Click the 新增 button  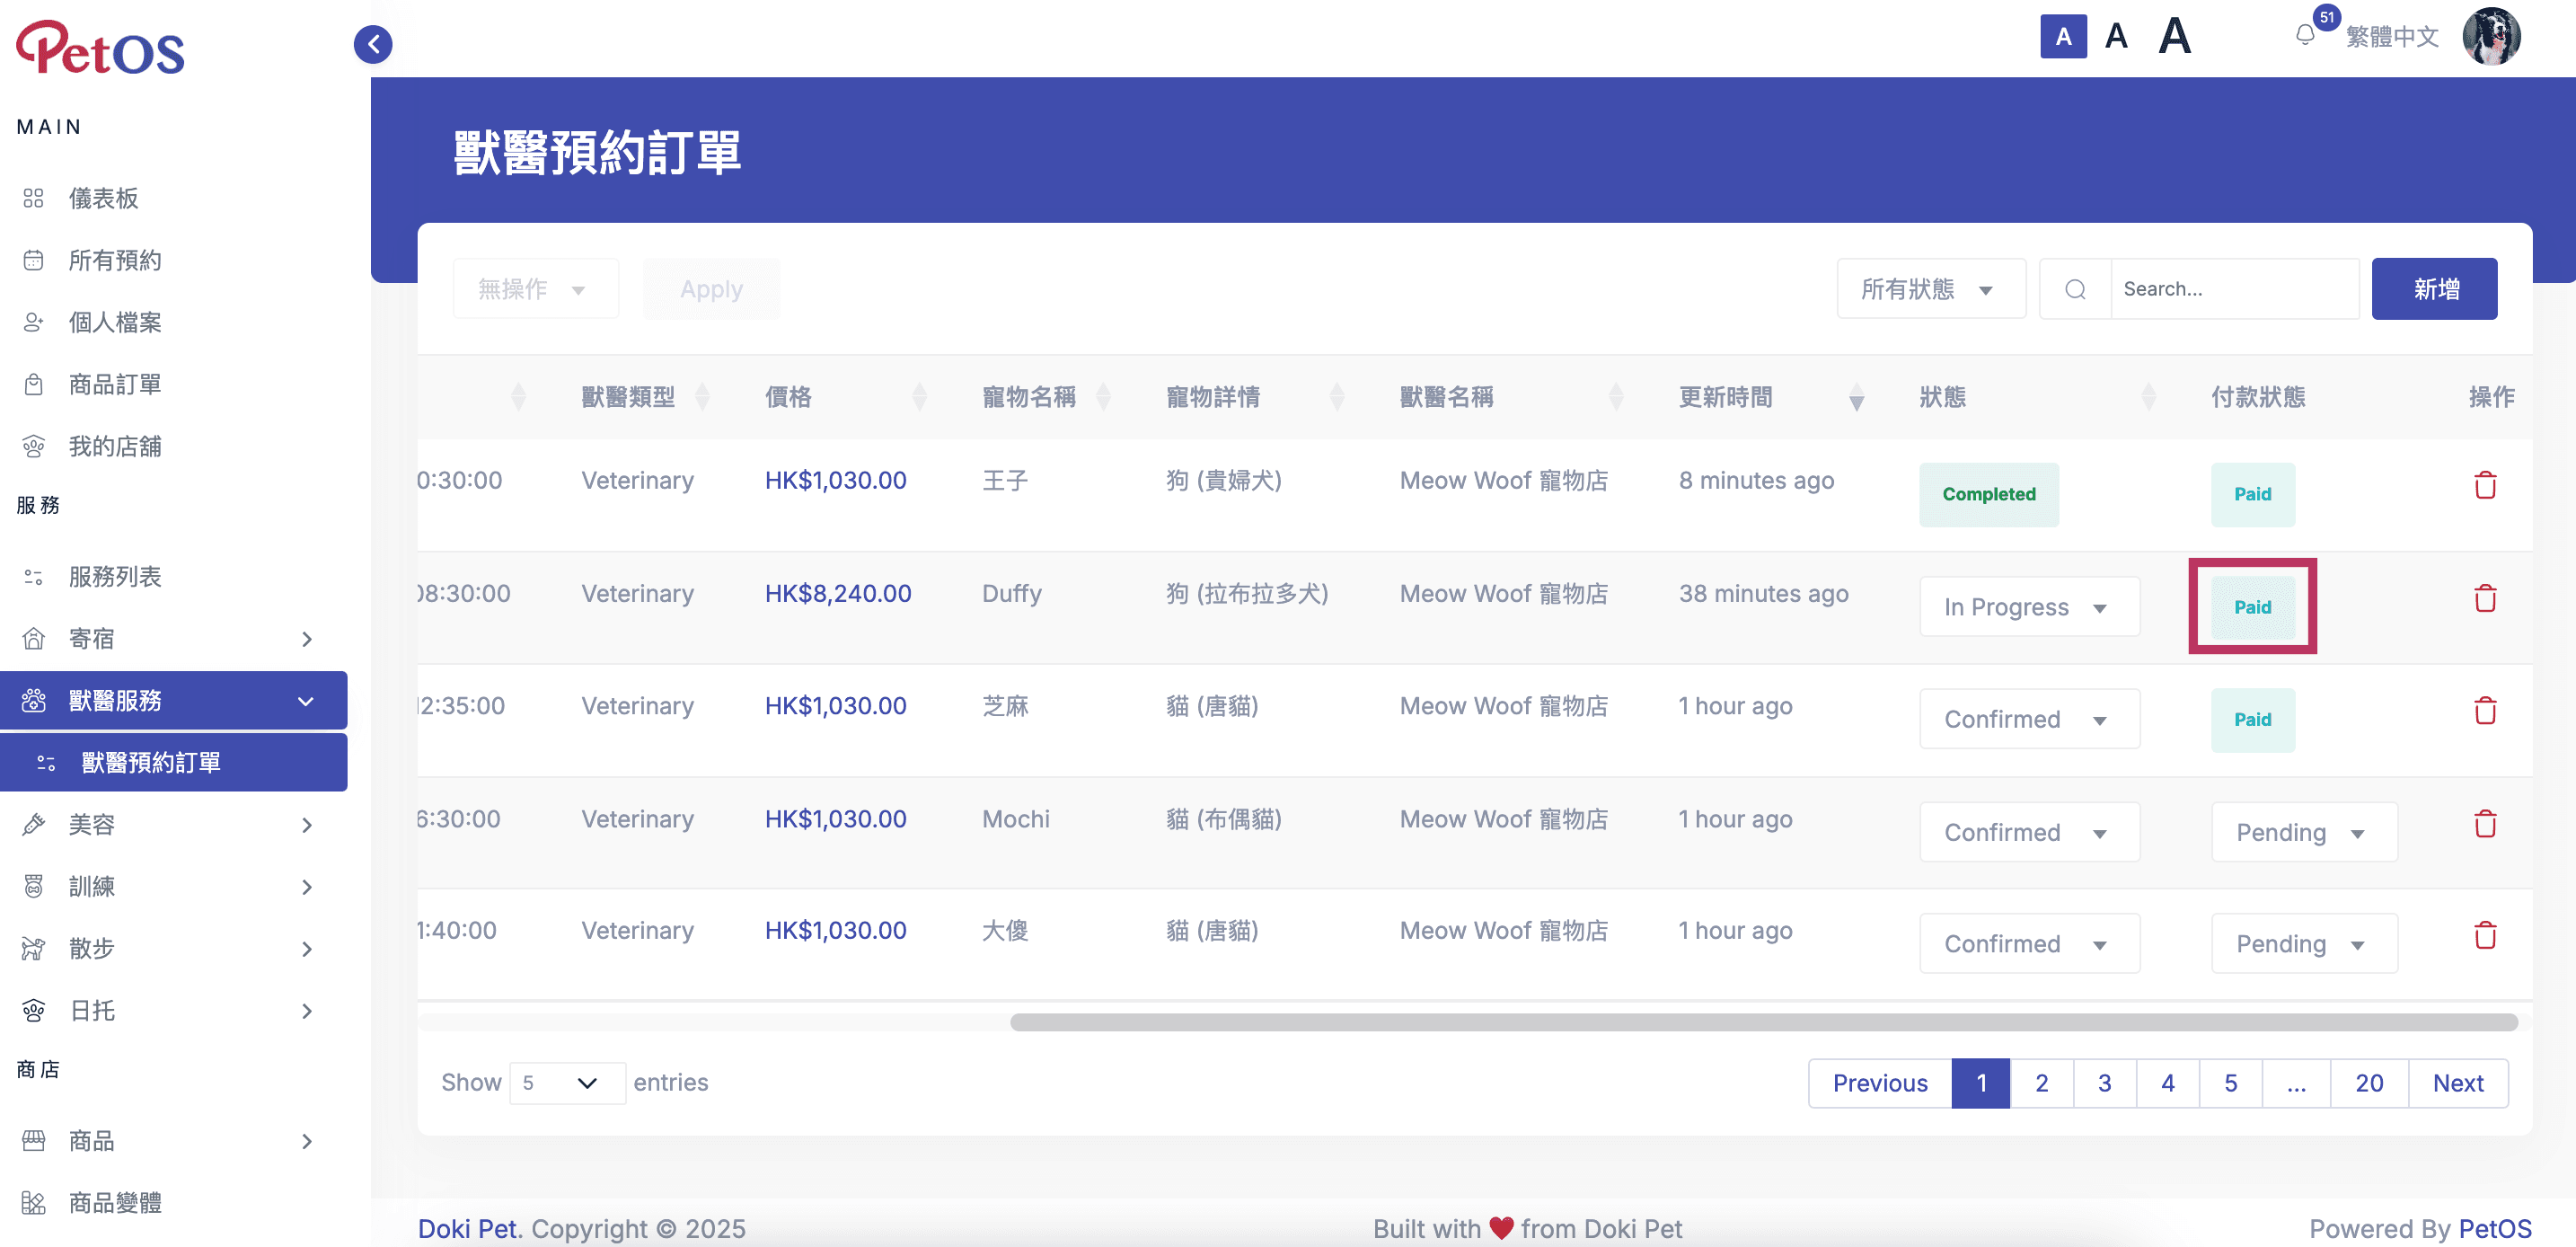[x=2434, y=289]
